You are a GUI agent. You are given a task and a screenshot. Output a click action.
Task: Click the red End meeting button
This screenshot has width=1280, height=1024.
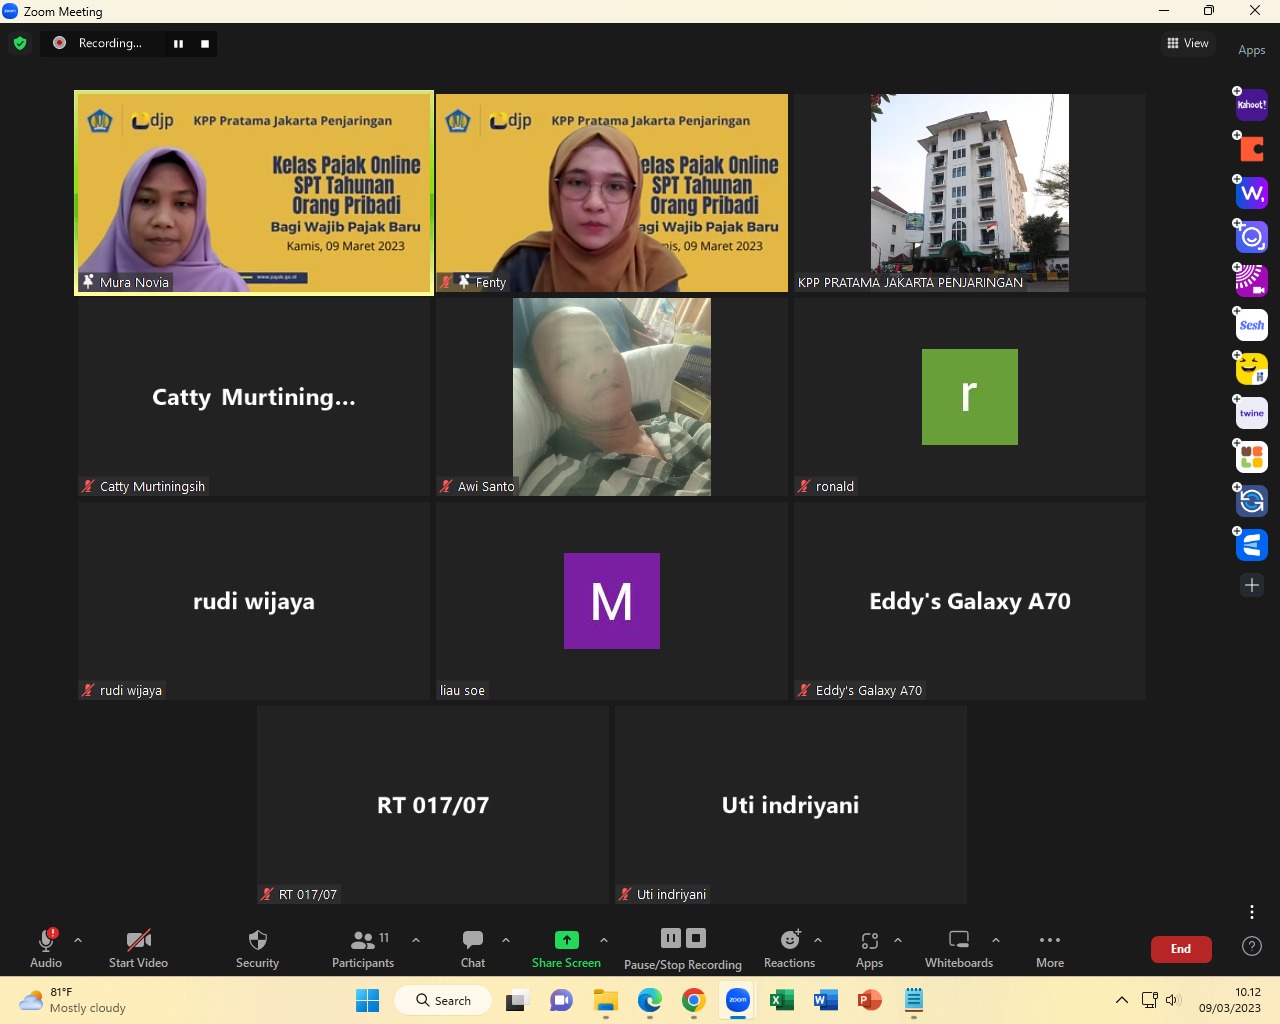click(1181, 949)
